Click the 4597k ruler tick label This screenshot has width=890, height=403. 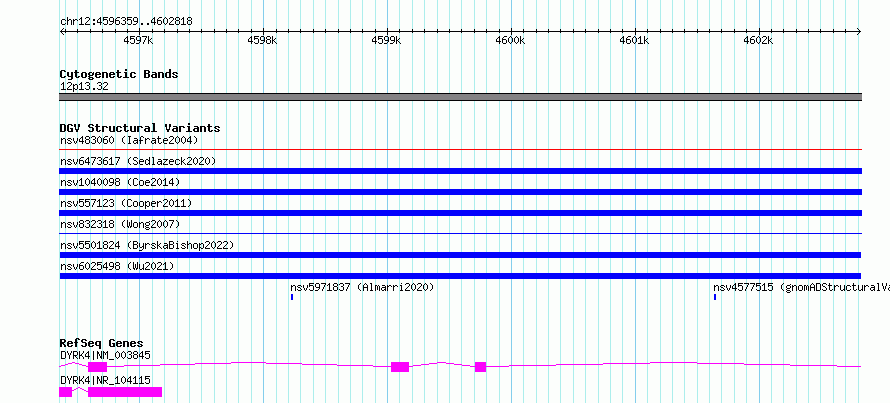click(138, 41)
